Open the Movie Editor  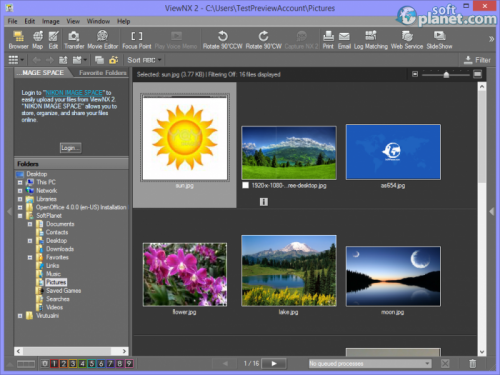pos(103,40)
